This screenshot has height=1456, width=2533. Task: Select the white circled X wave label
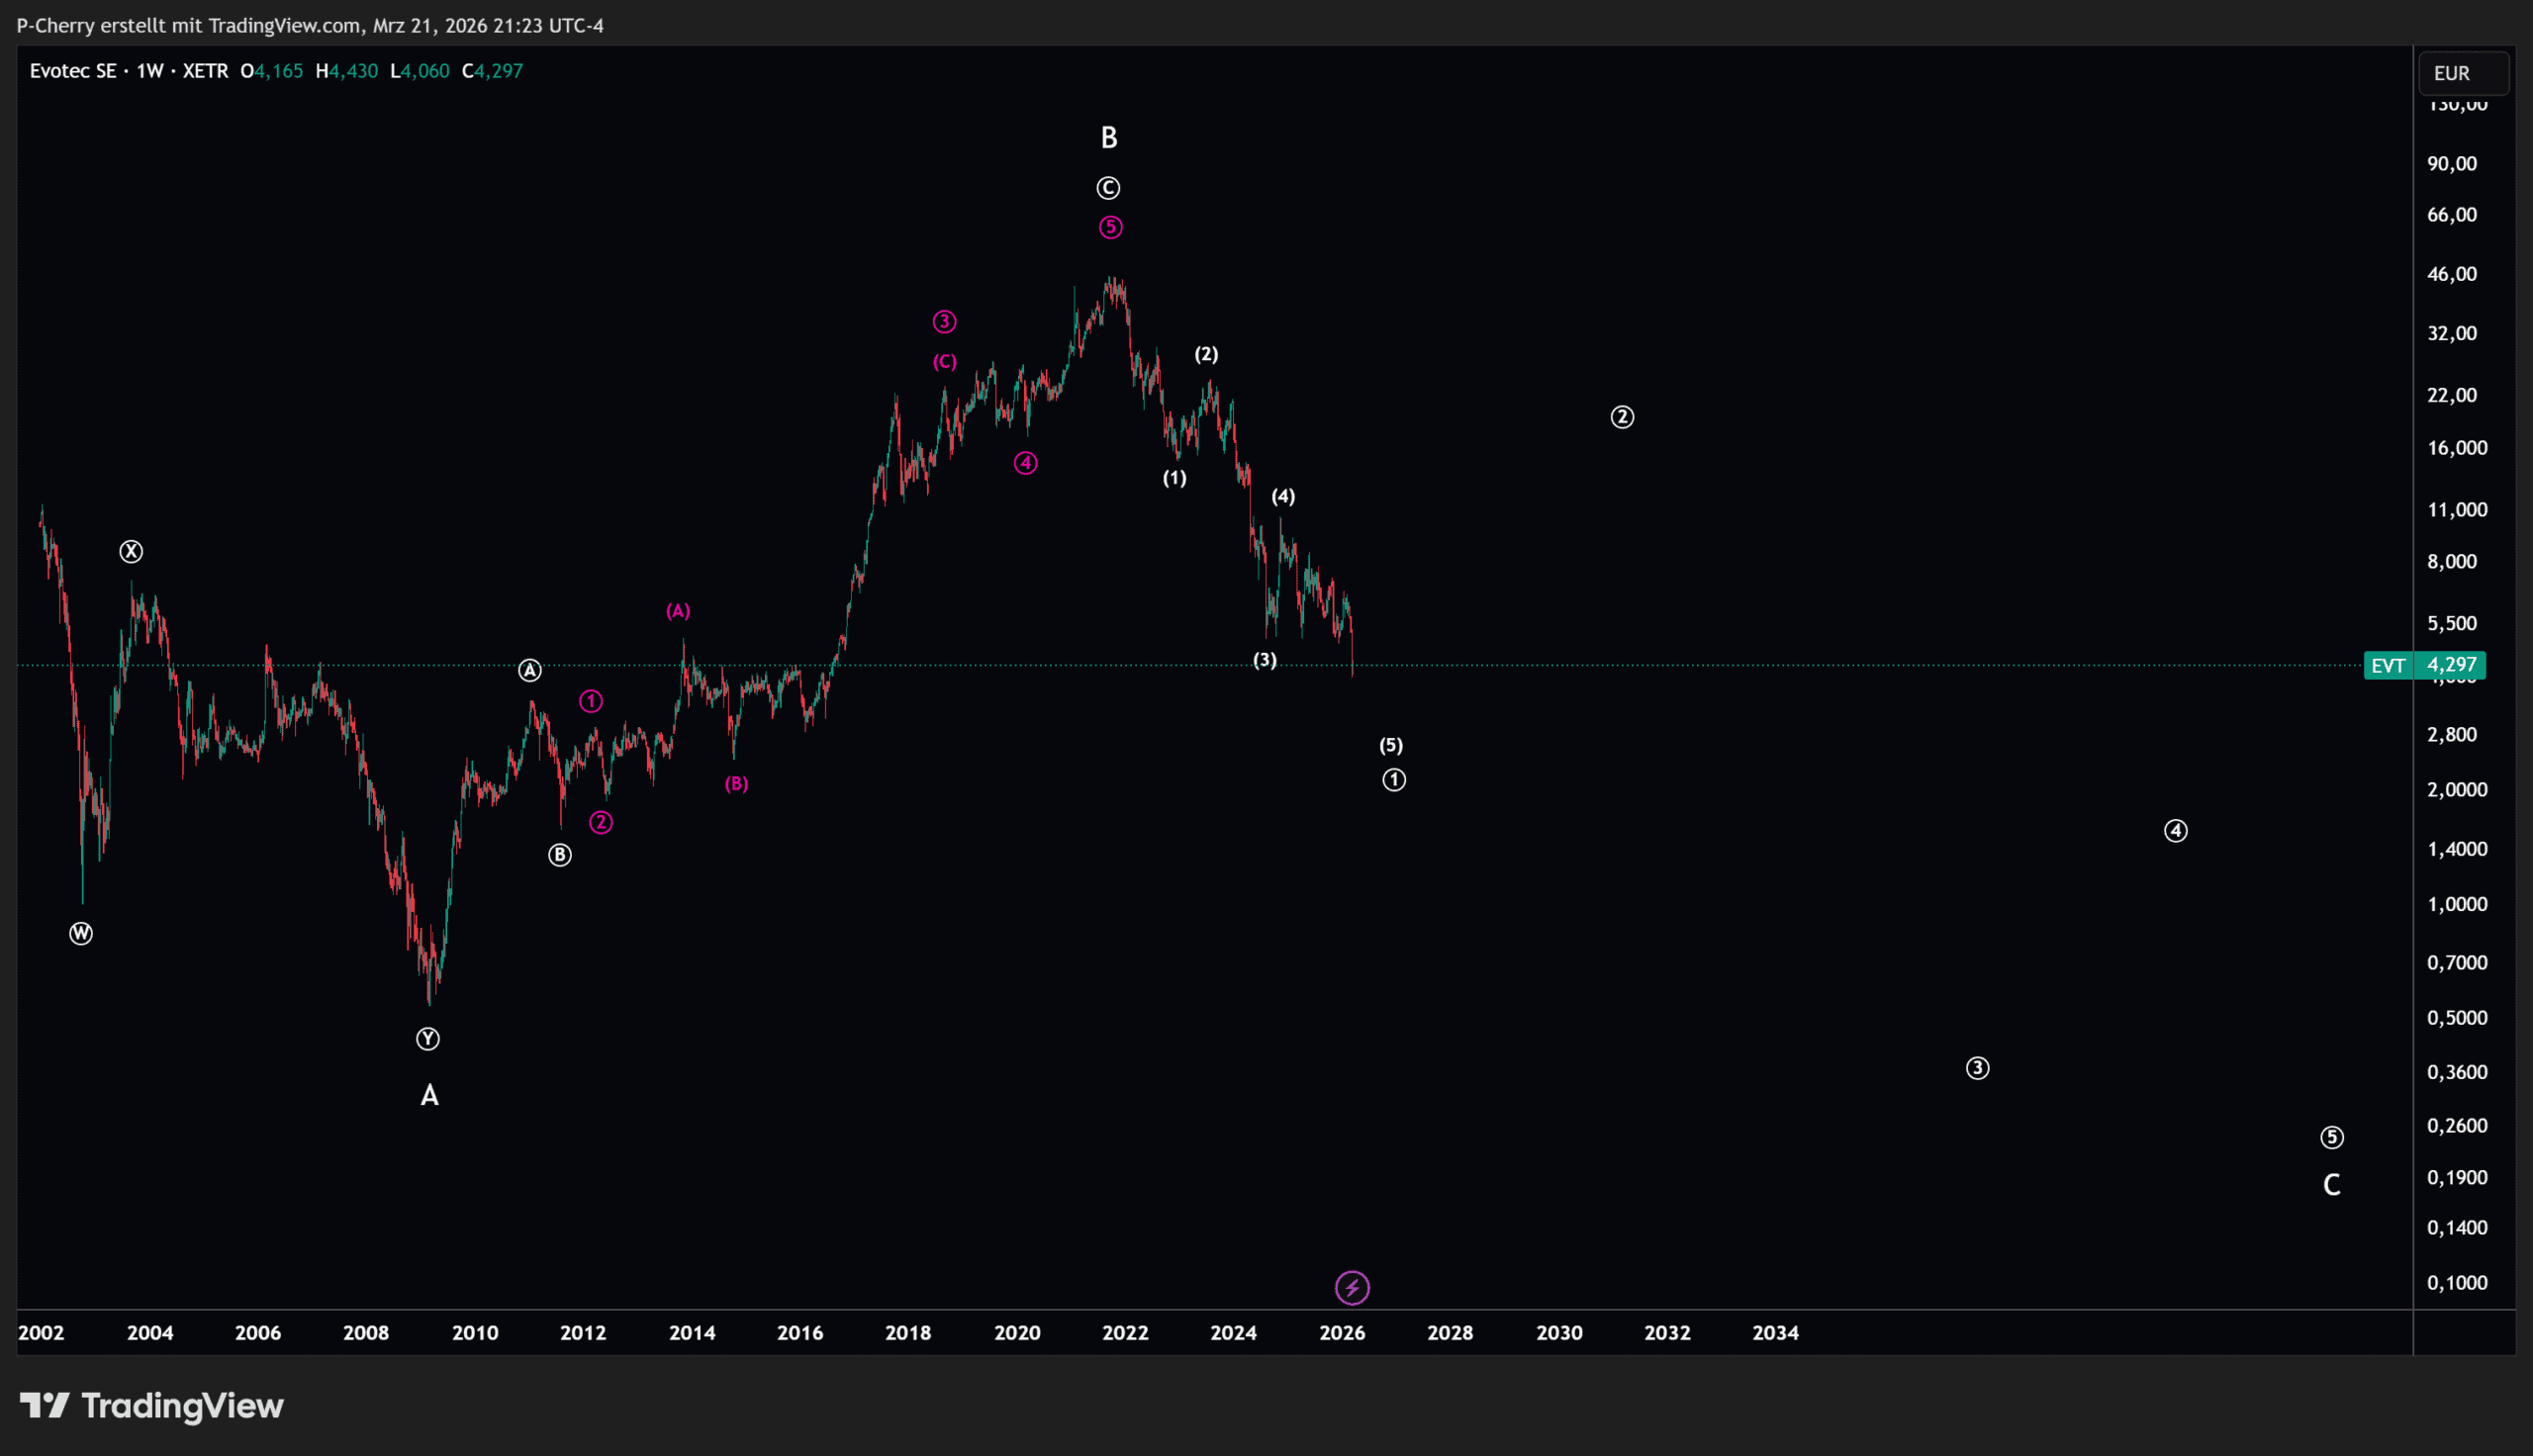coord(131,552)
